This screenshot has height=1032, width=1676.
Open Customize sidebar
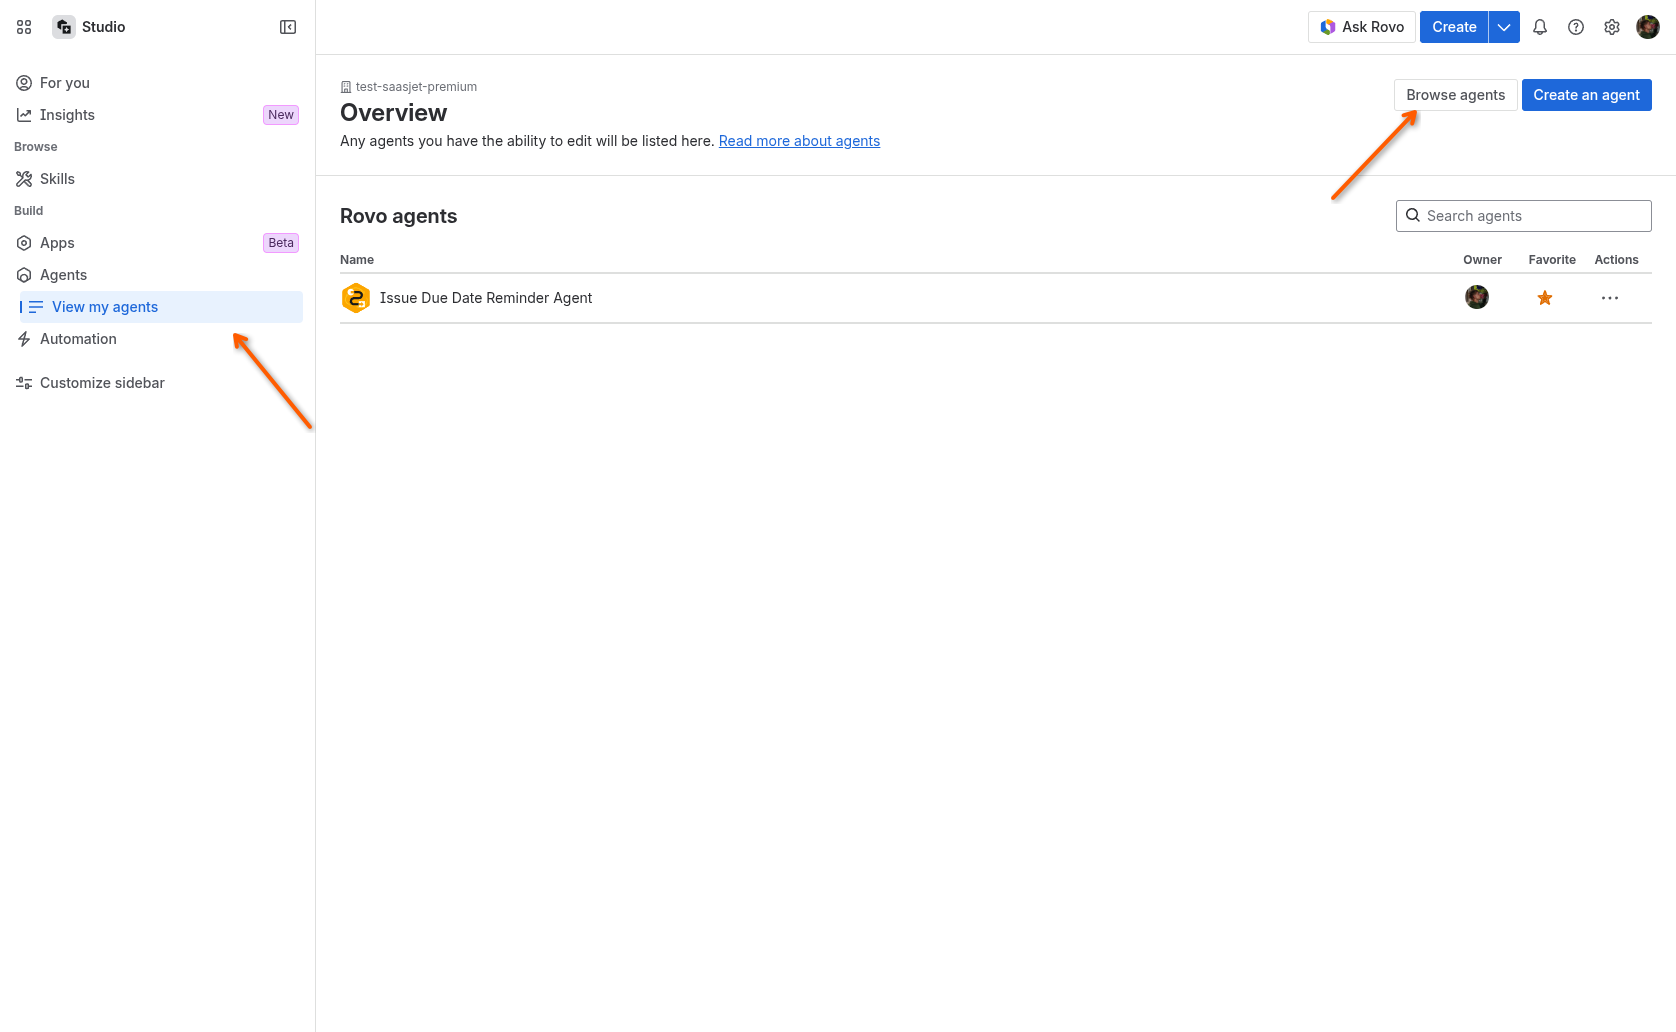click(102, 383)
